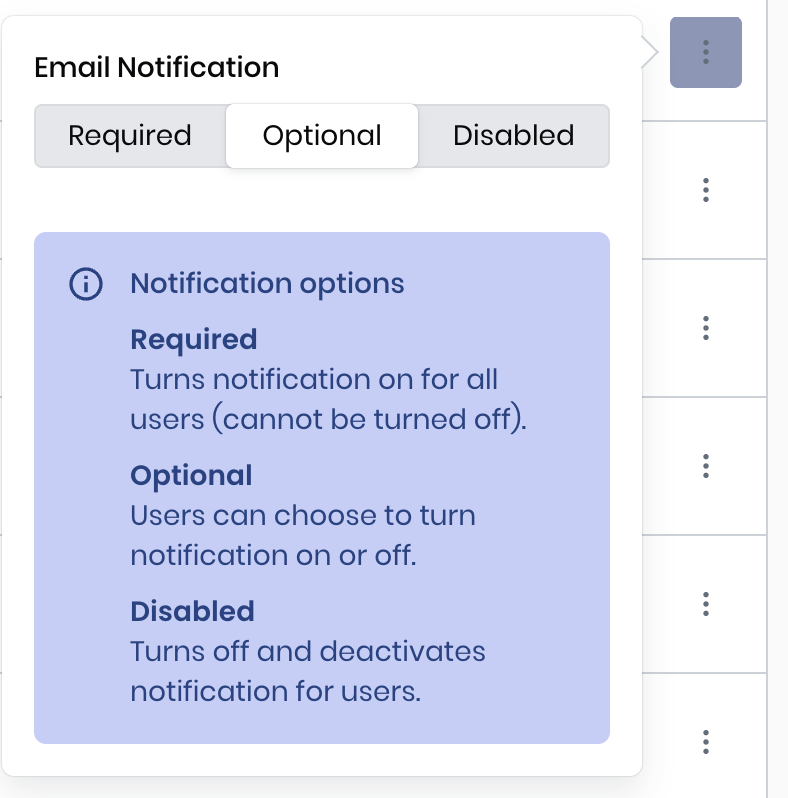Click the popover arrow pointing to the menu button
Screen dimensions: 788x798
(x=650, y=52)
